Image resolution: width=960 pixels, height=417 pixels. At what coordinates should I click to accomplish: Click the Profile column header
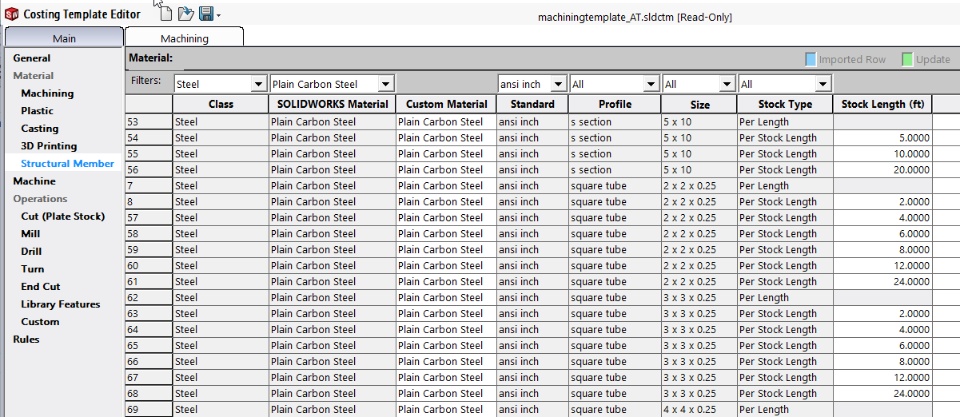[x=615, y=104]
